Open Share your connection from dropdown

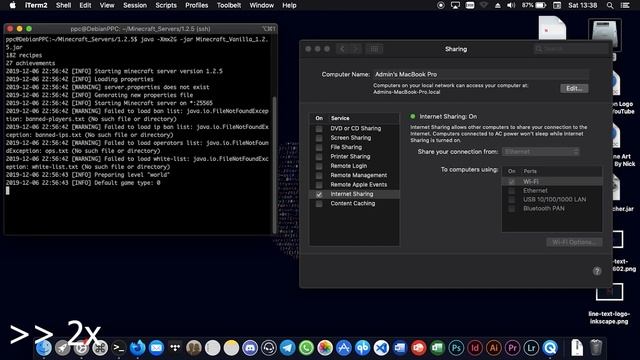click(541, 152)
